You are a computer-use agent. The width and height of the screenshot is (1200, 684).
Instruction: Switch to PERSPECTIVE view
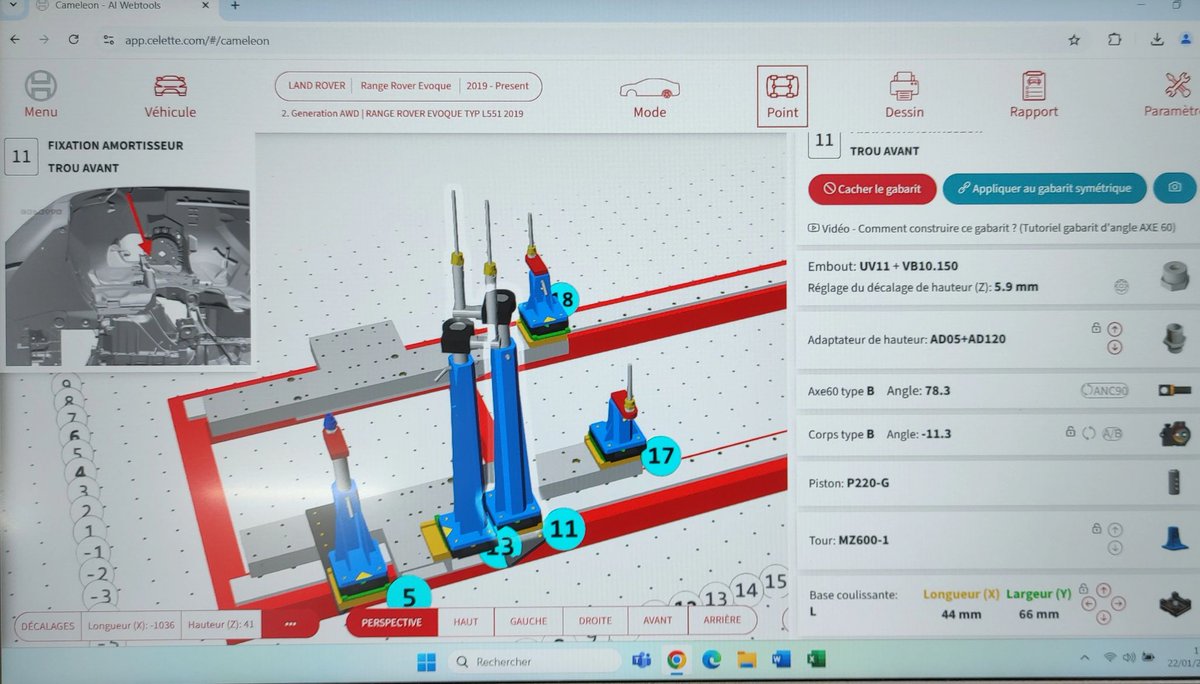[392, 621]
